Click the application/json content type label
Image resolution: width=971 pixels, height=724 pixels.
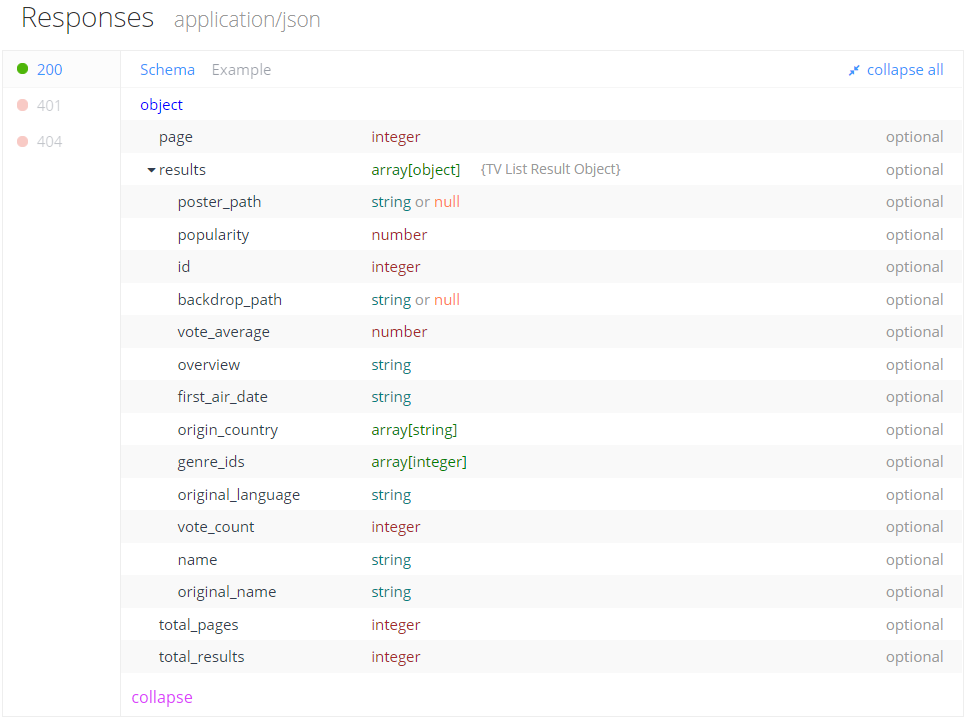[x=247, y=20]
